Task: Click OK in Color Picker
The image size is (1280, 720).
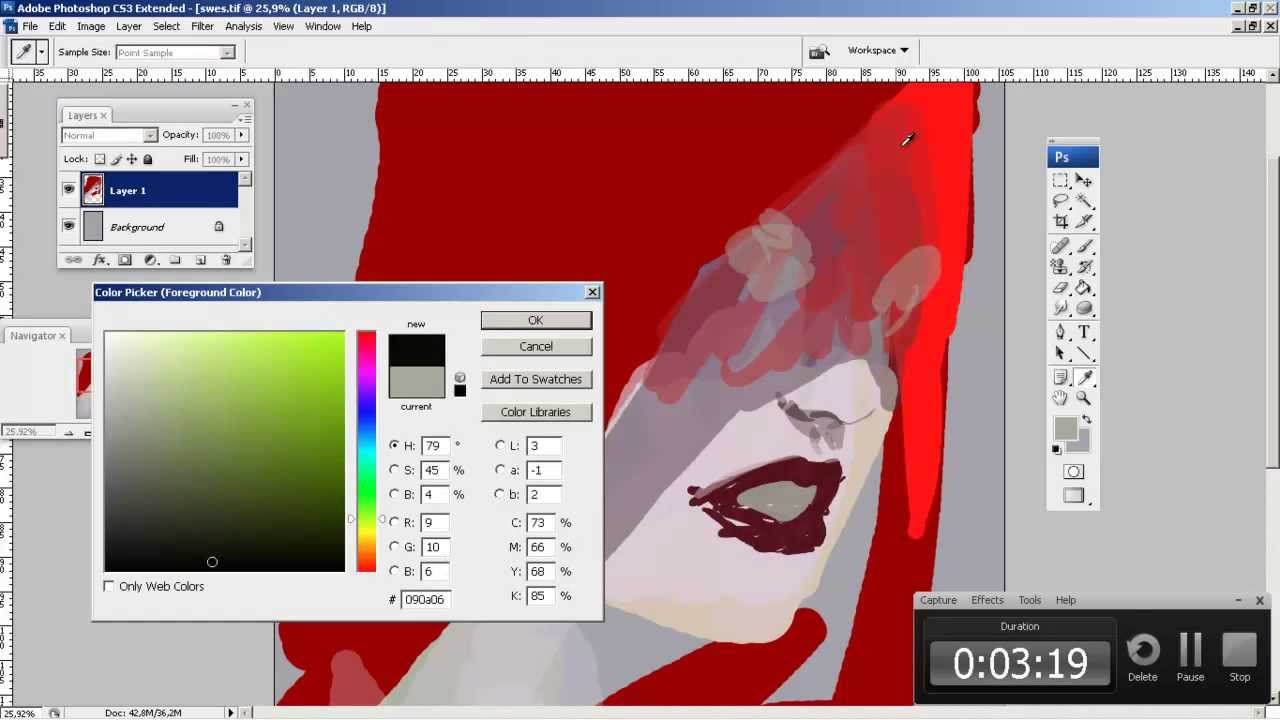Action: (536, 320)
